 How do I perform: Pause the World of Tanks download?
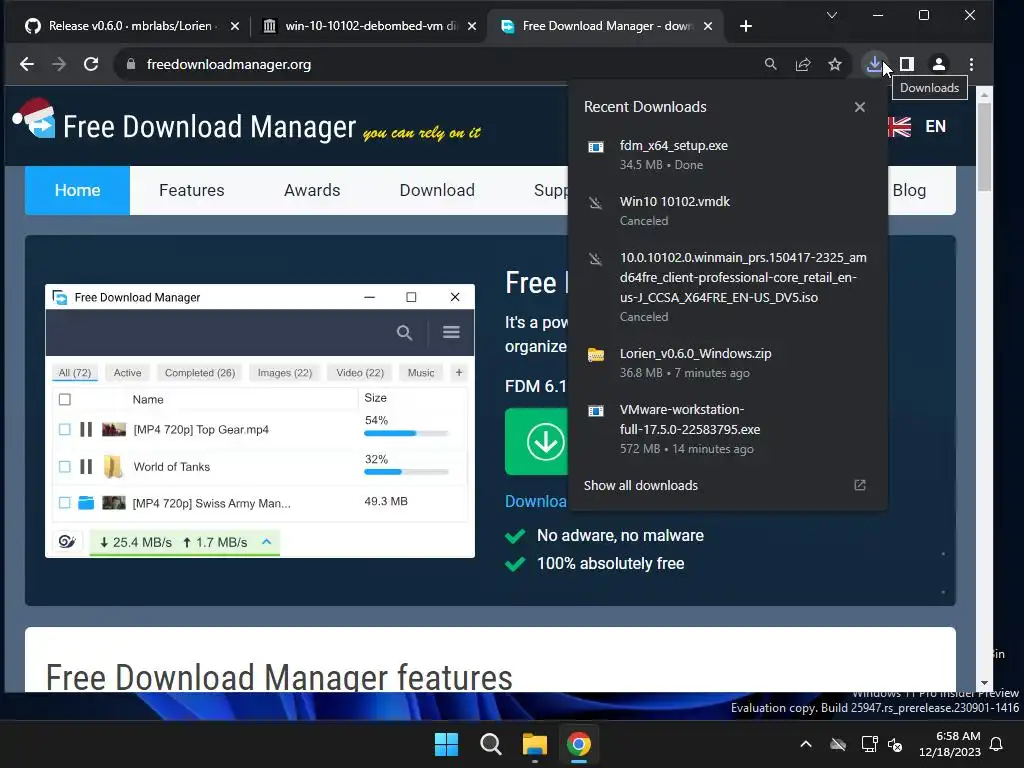[x=86, y=466]
